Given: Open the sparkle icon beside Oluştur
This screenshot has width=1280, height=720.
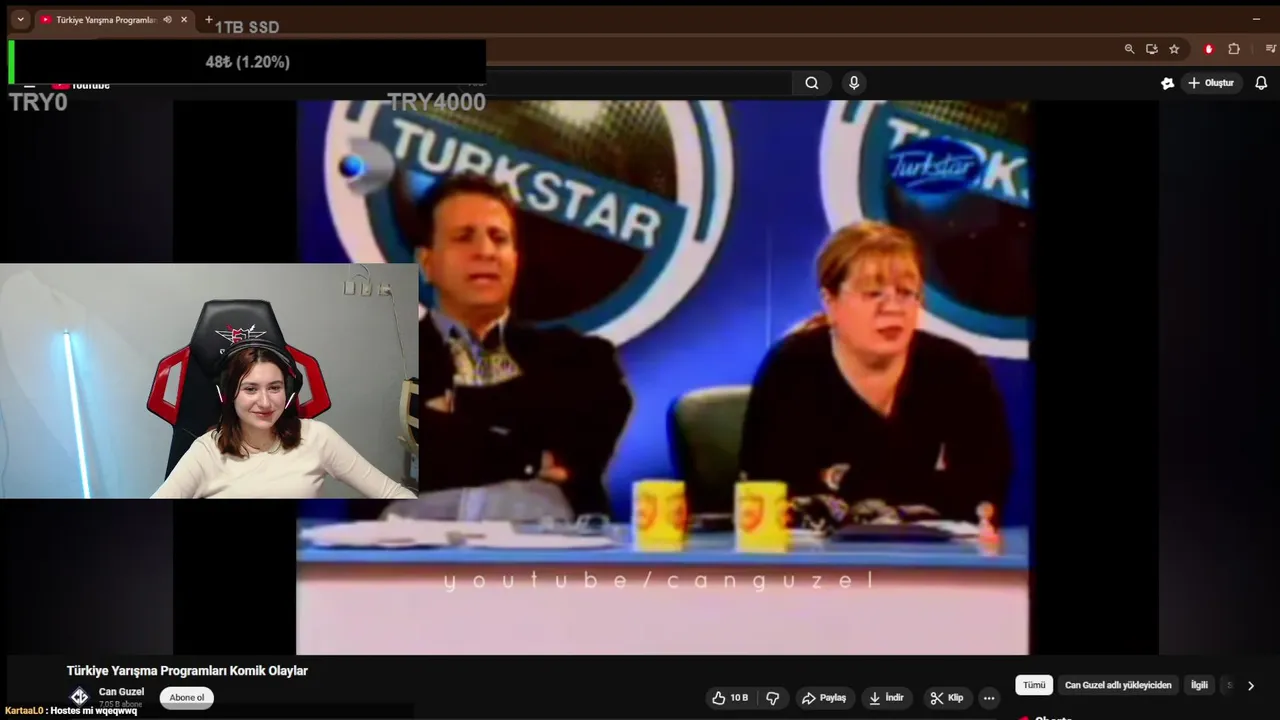Looking at the screenshot, I should (x=1167, y=83).
